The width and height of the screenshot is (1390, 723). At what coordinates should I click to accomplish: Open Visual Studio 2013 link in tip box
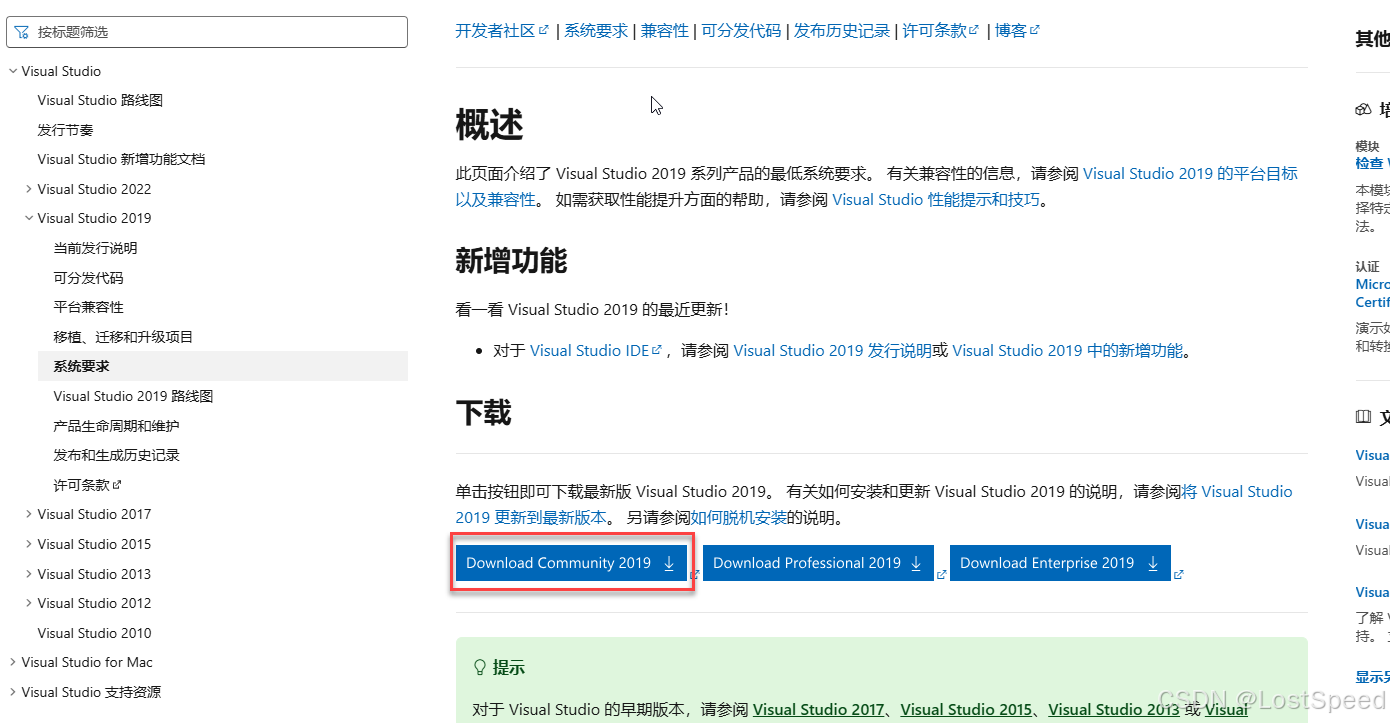1114,709
